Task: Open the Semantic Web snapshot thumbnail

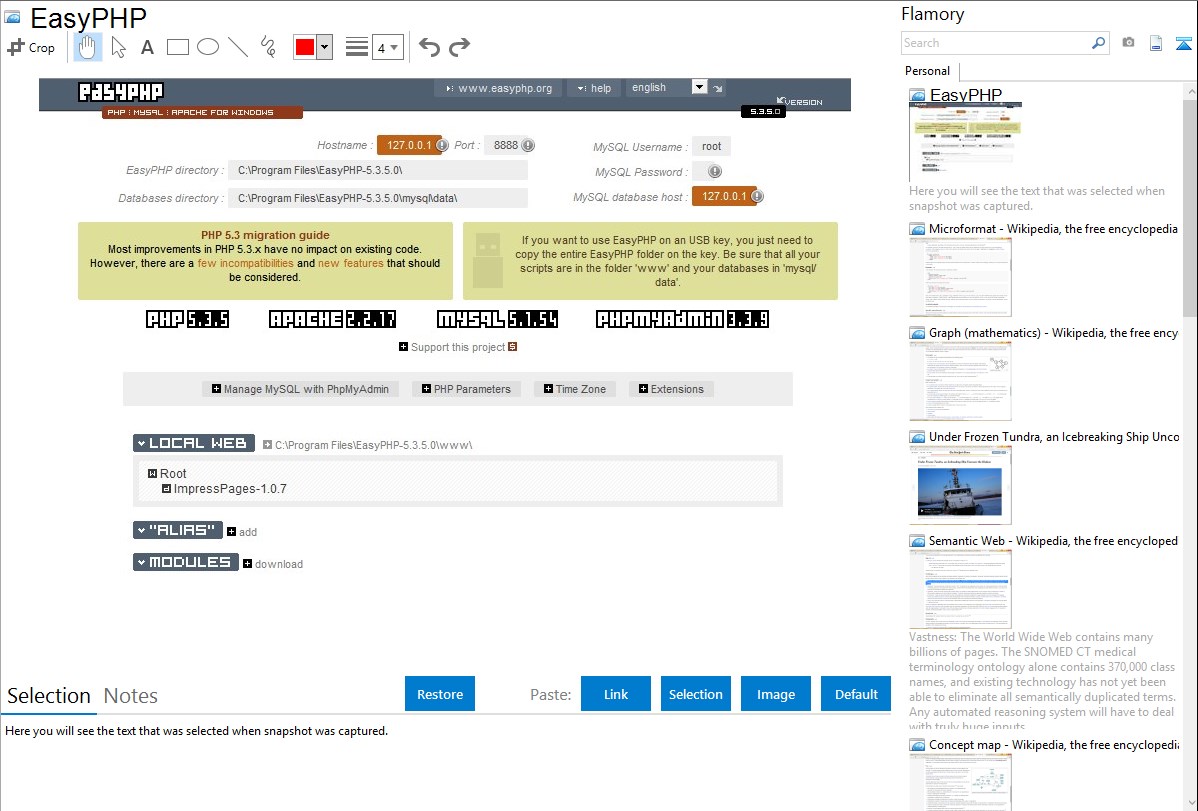Action: coord(960,588)
